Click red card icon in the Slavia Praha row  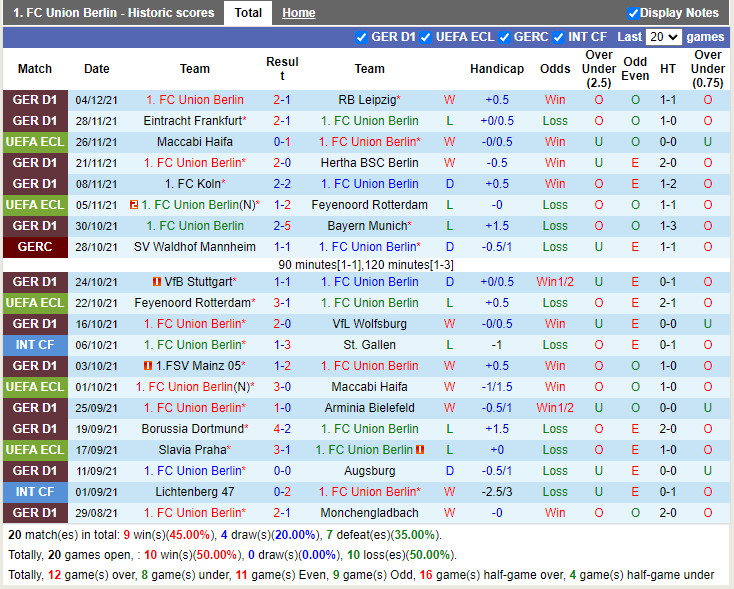click(x=420, y=450)
